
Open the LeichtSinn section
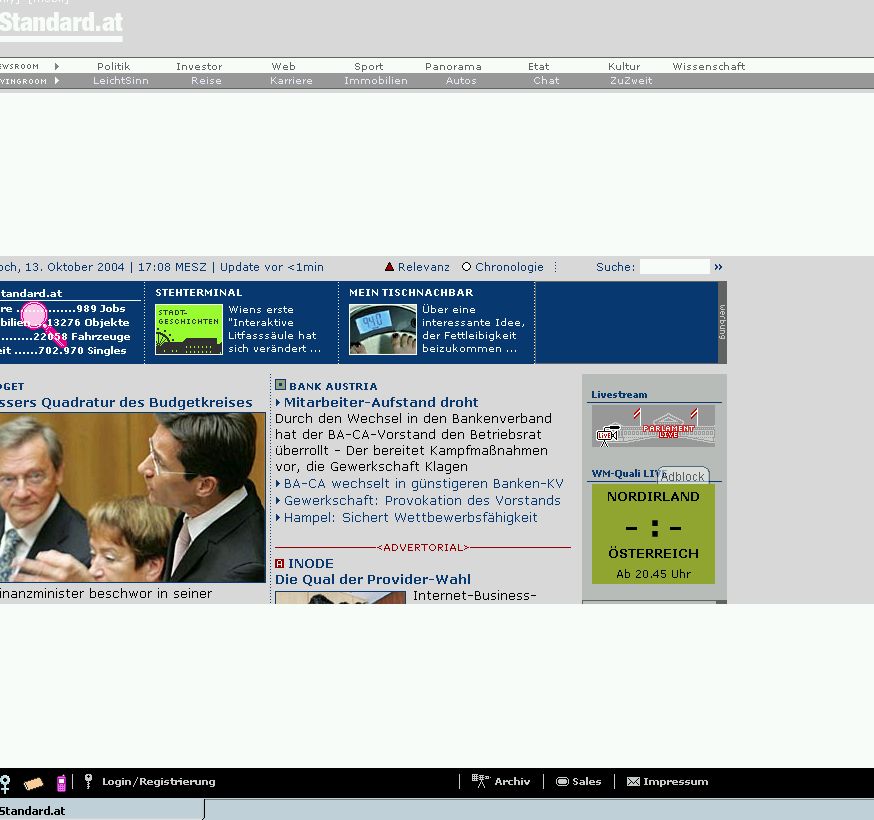tap(120, 81)
